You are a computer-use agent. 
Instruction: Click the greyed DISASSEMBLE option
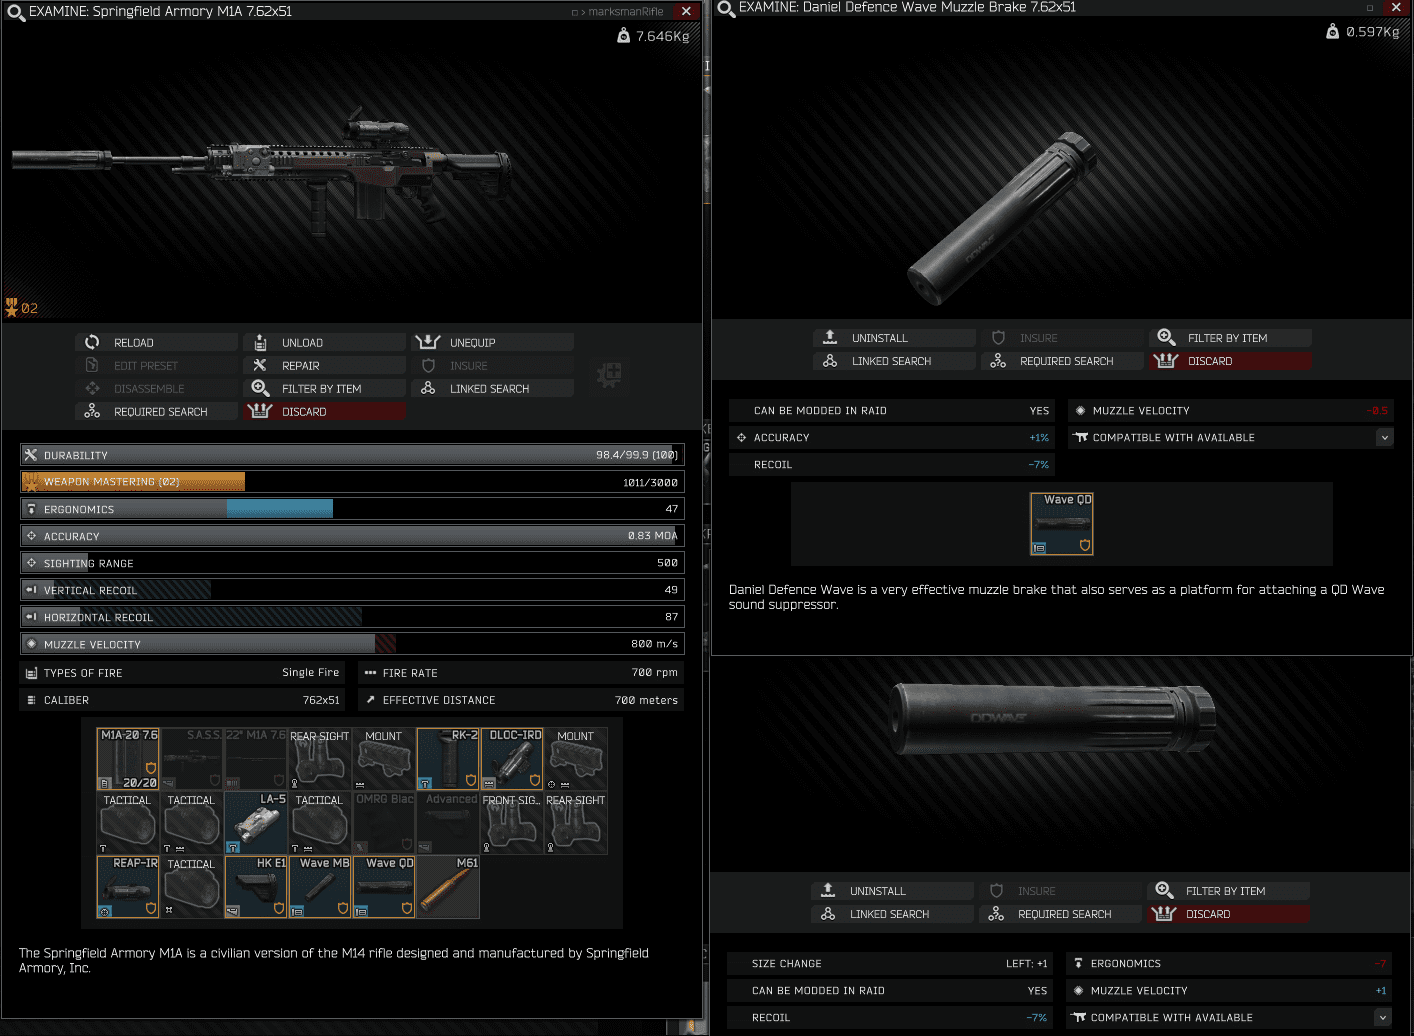(x=156, y=388)
